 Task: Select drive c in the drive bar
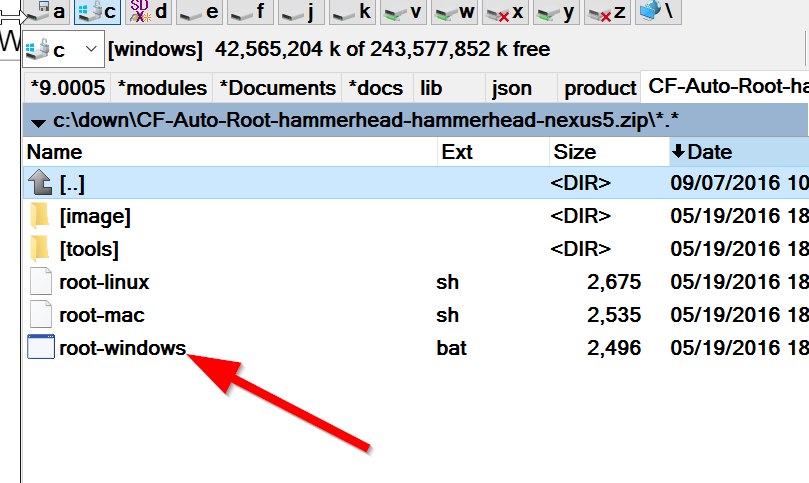coord(98,12)
